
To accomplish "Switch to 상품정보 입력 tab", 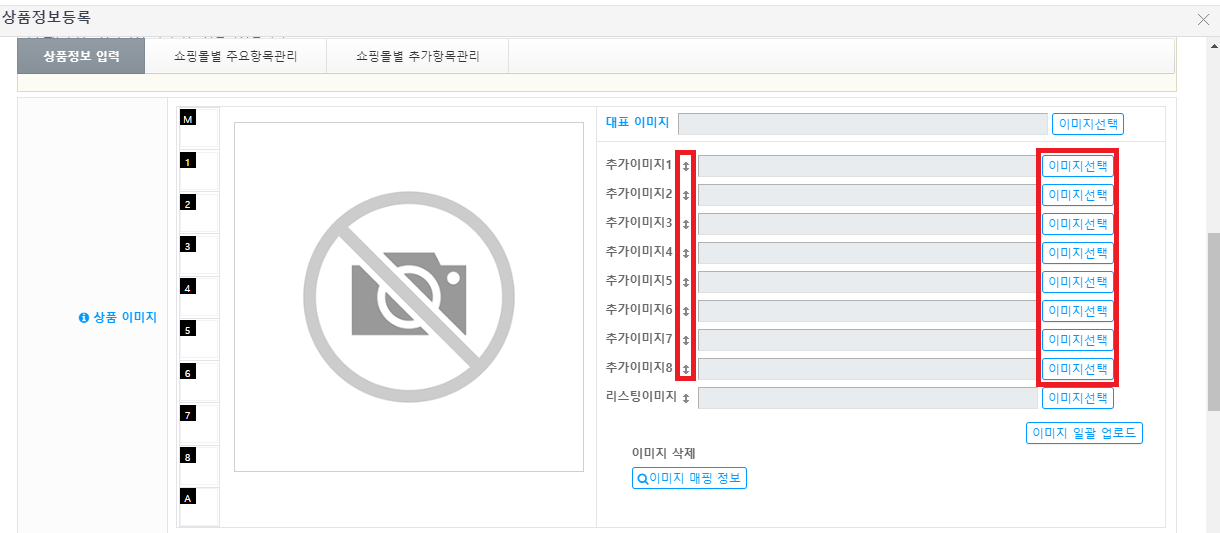I will [x=81, y=56].
